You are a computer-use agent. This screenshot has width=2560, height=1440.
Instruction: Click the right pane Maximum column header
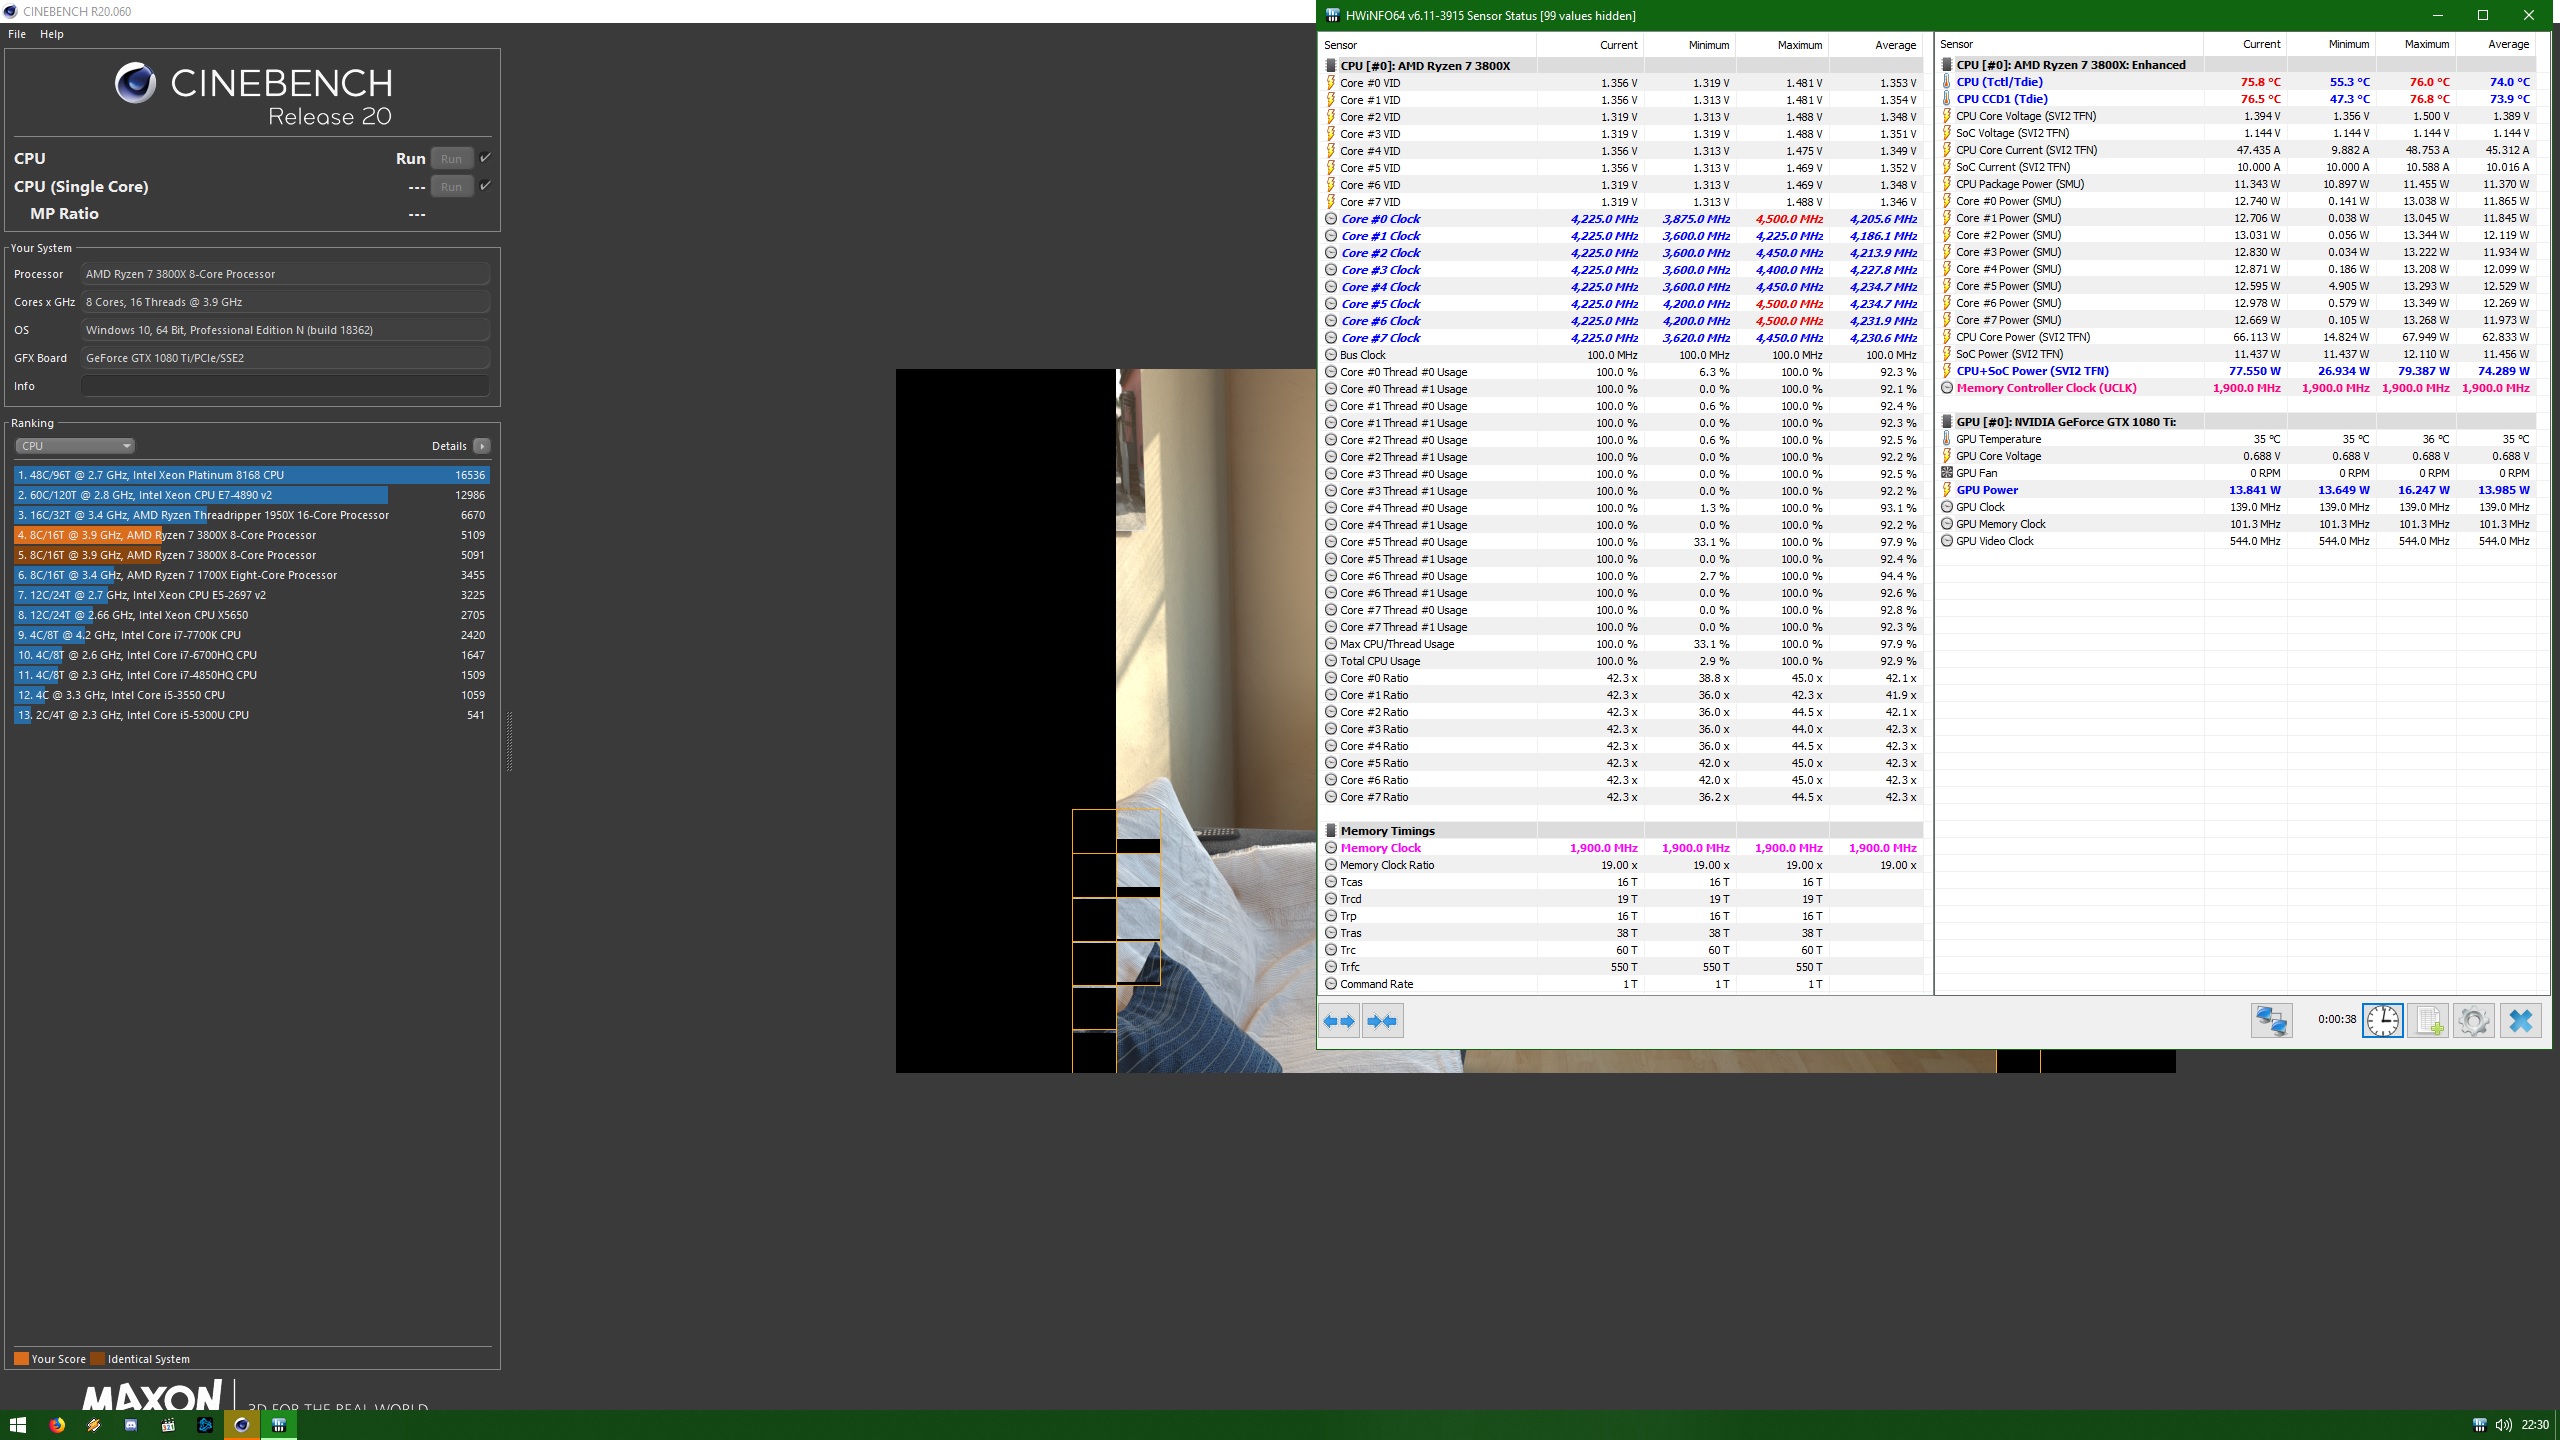pyautogui.click(x=2417, y=45)
